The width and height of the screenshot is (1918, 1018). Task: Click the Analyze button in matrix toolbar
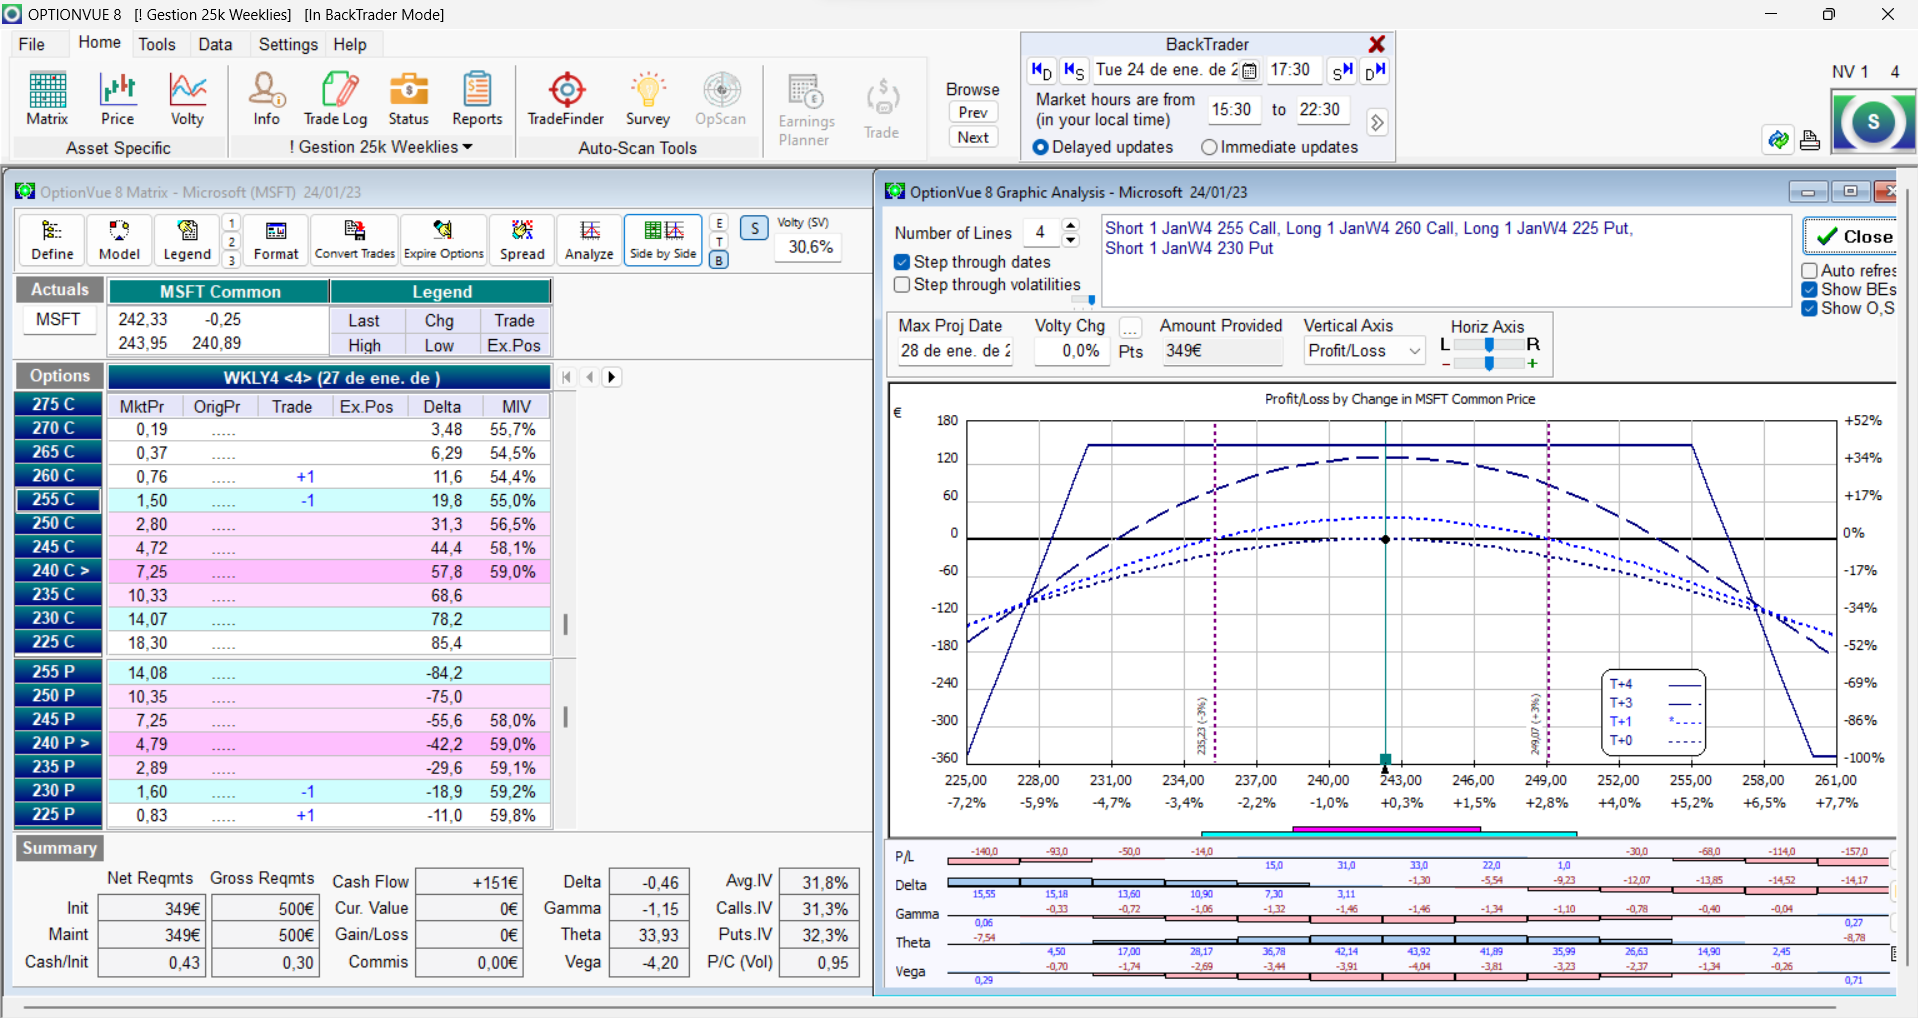[x=589, y=240]
